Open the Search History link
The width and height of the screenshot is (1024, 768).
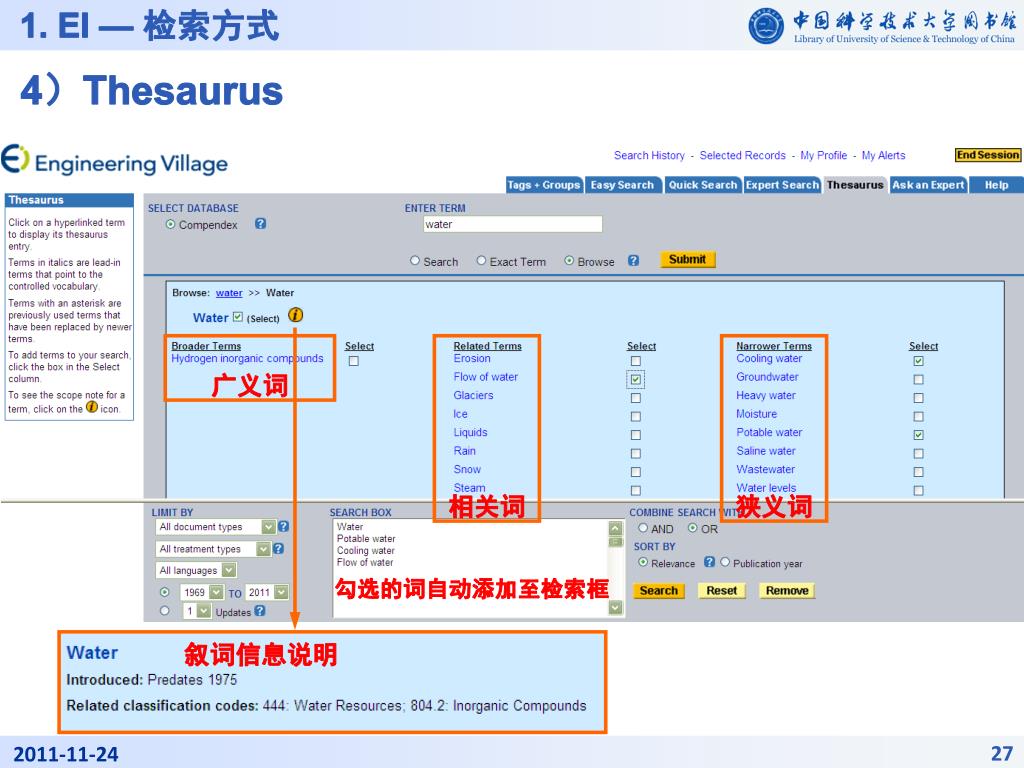click(x=649, y=155)
